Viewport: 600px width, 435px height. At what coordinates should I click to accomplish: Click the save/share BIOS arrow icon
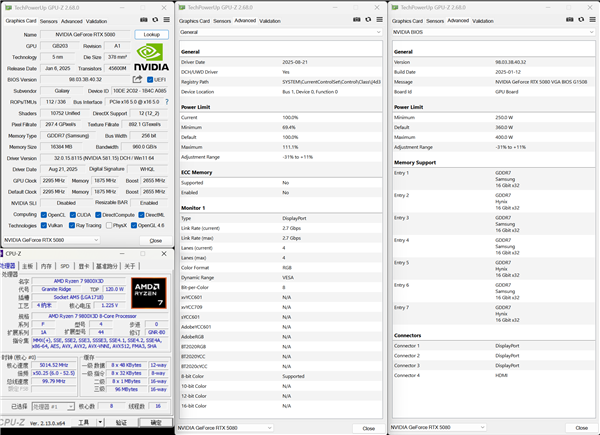[x=137, y=79]
